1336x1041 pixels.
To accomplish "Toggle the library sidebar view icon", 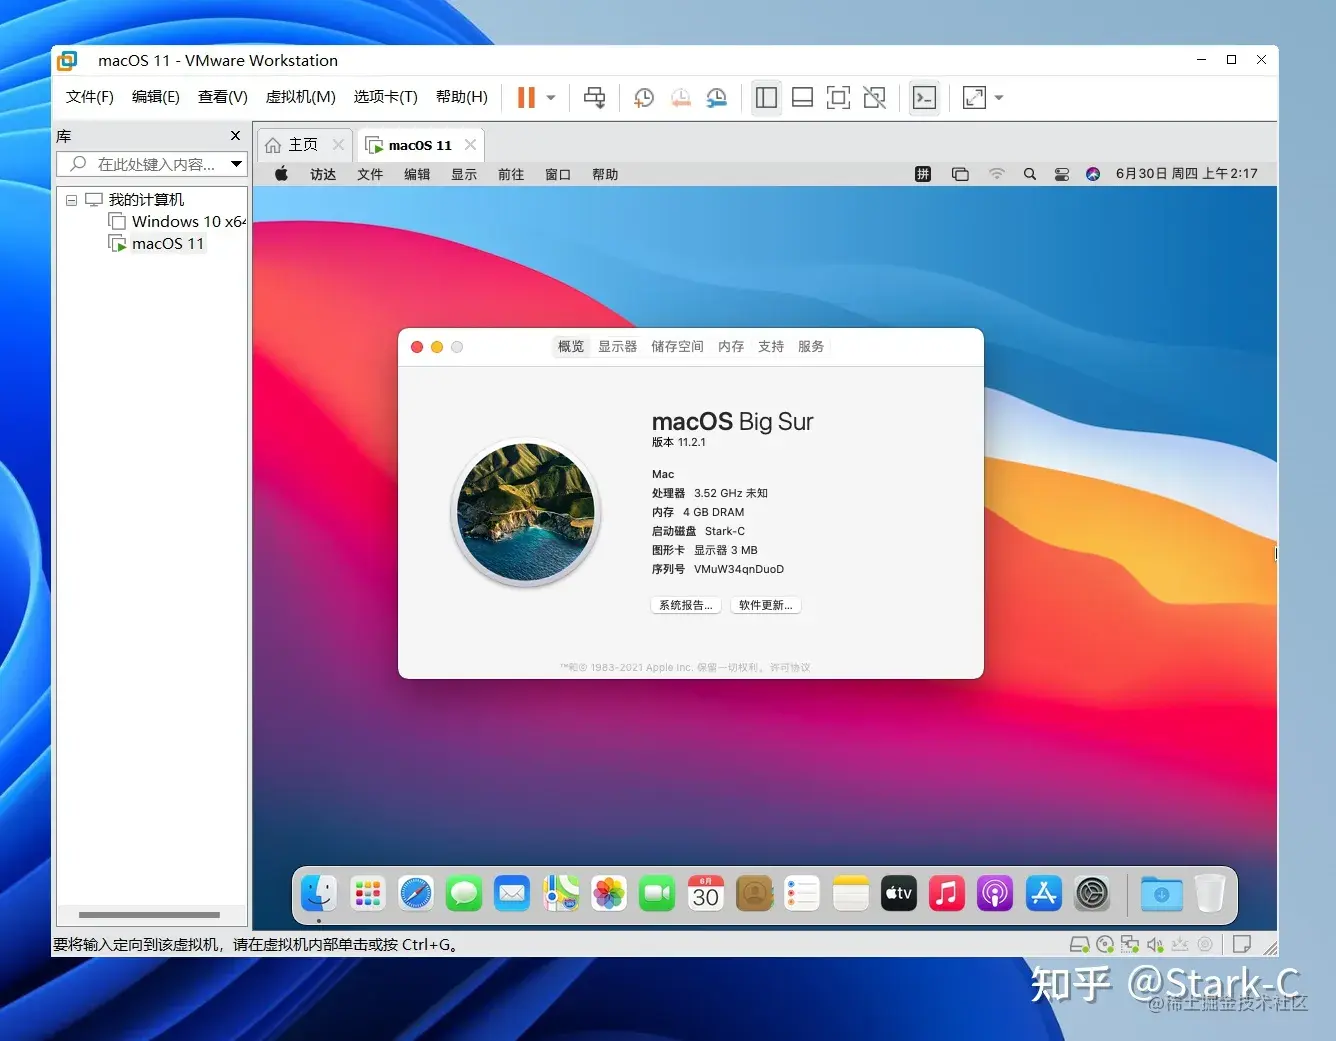I will coord(766,97).
